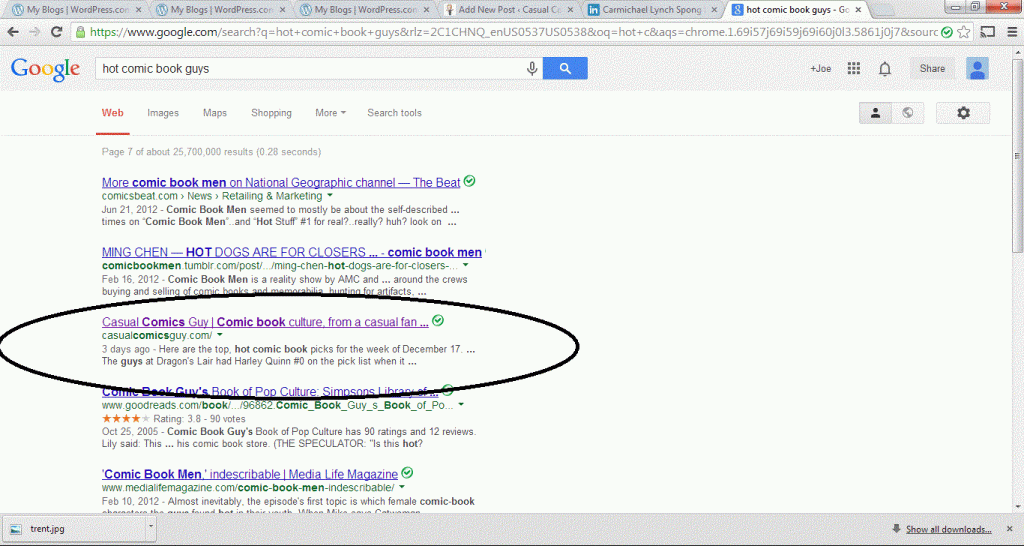Open Google notifications bell
The height and width of the screenshot is (546, 1024).
[885, 69]
